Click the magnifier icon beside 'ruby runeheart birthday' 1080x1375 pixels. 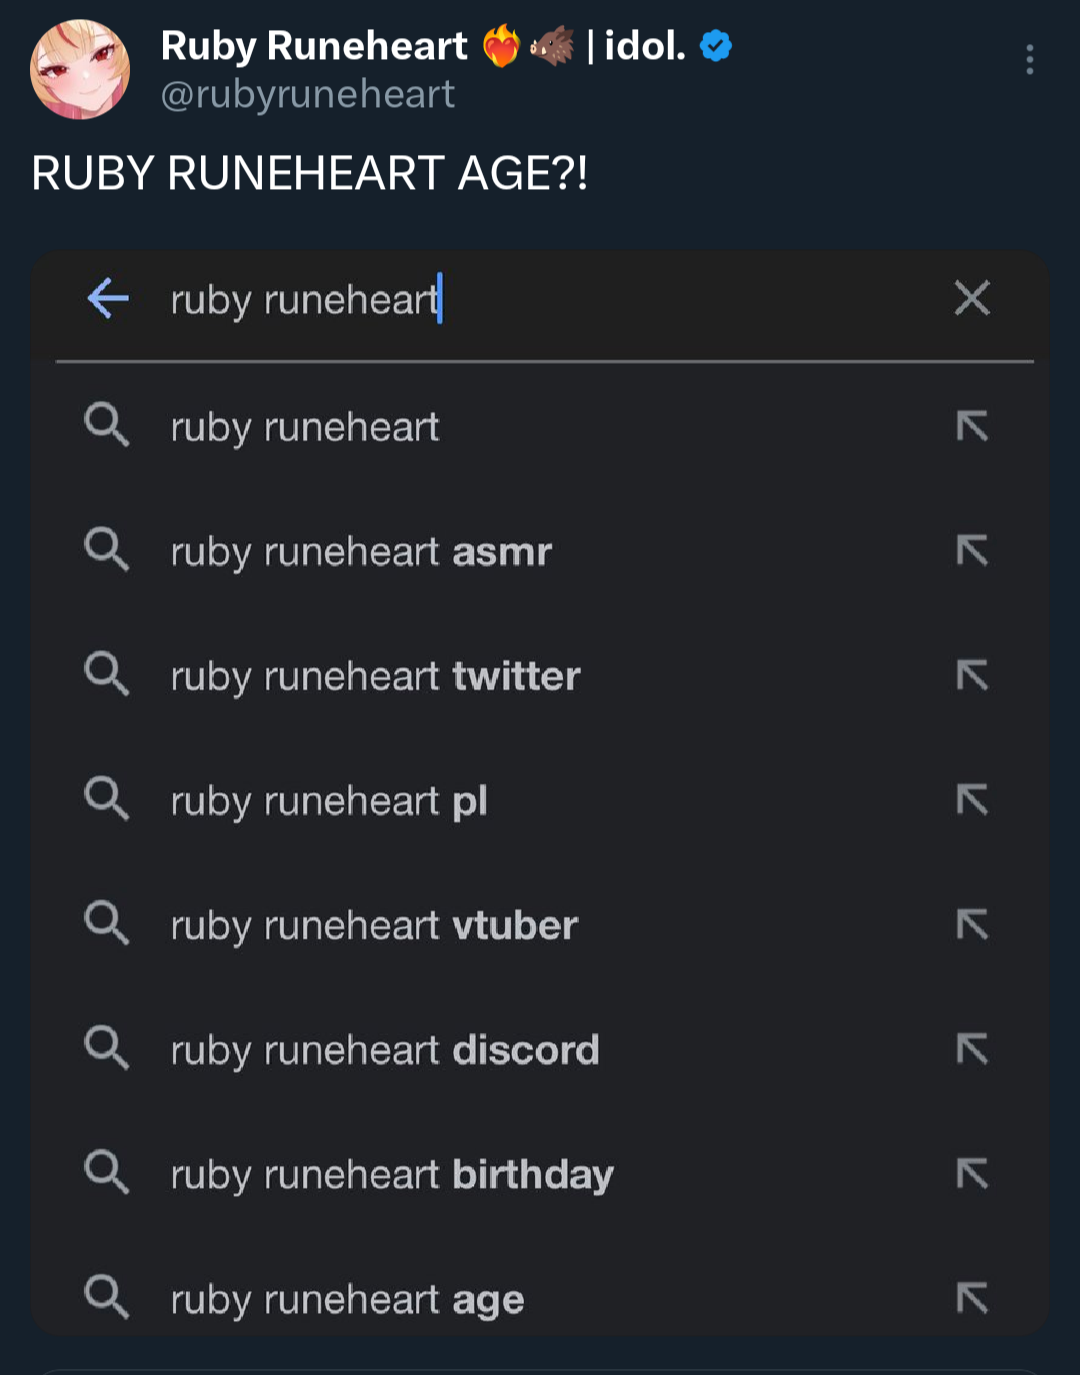click(x=106, y=1172)
